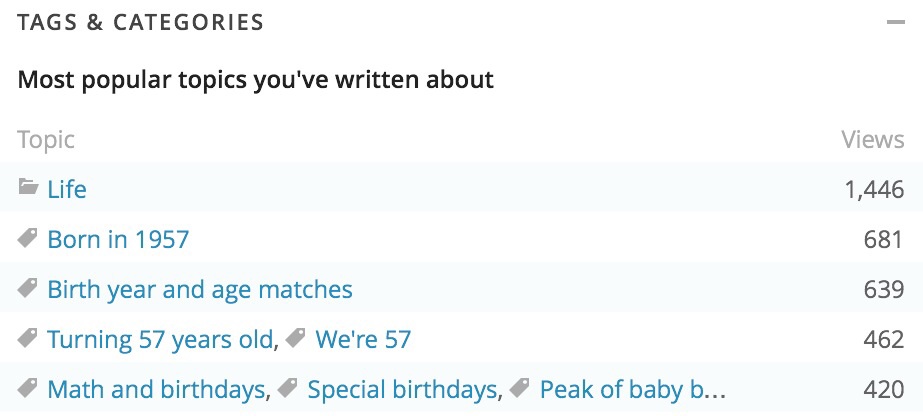Open the Born in 1957 tag
Image resolution: width=923 pixels, height=416 pixels.
(118, 240)
